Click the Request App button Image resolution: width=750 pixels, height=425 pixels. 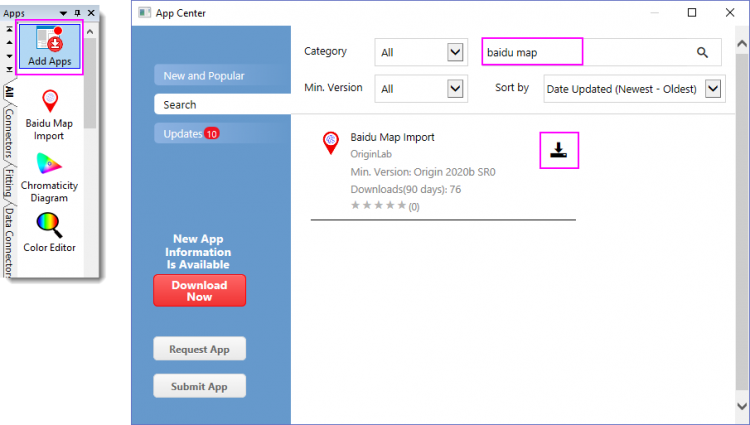coord(199,349)
